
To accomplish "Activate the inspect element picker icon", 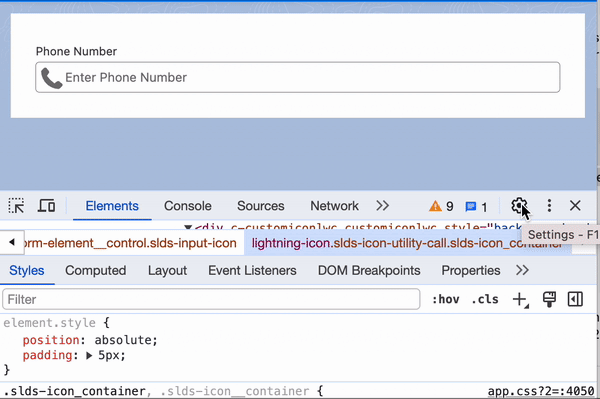I will point(16,206).
